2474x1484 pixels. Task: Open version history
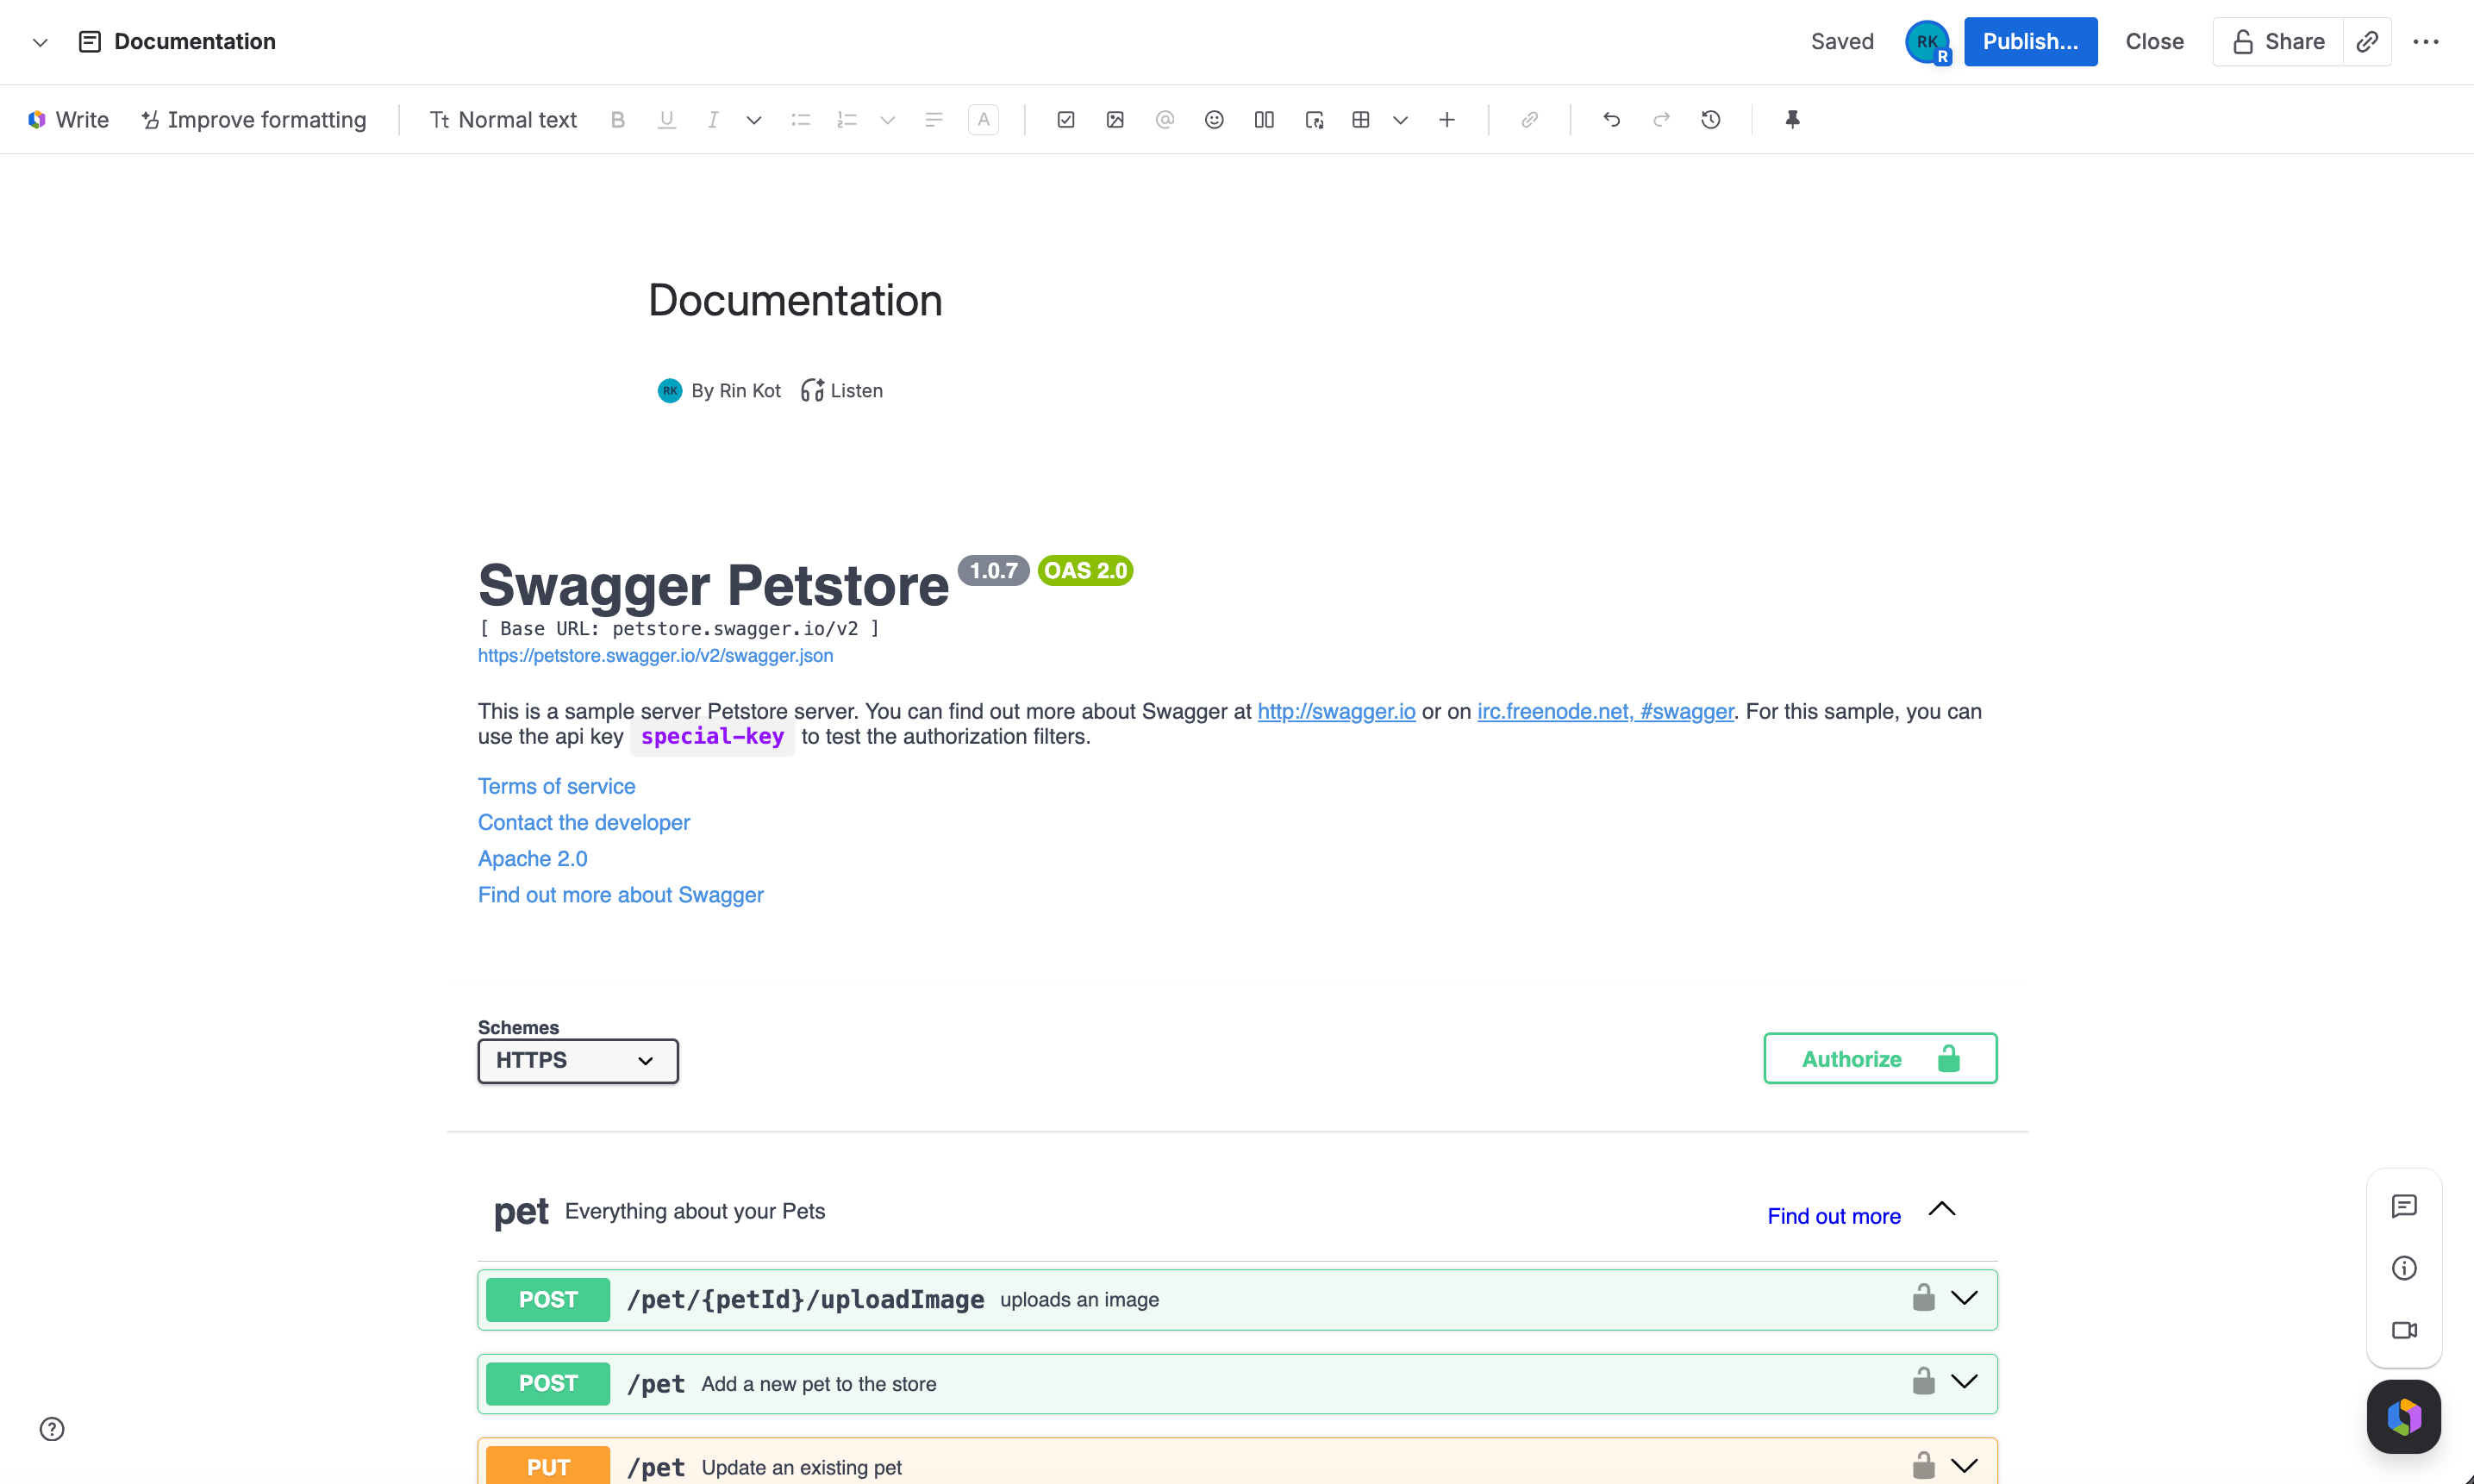1711,120
